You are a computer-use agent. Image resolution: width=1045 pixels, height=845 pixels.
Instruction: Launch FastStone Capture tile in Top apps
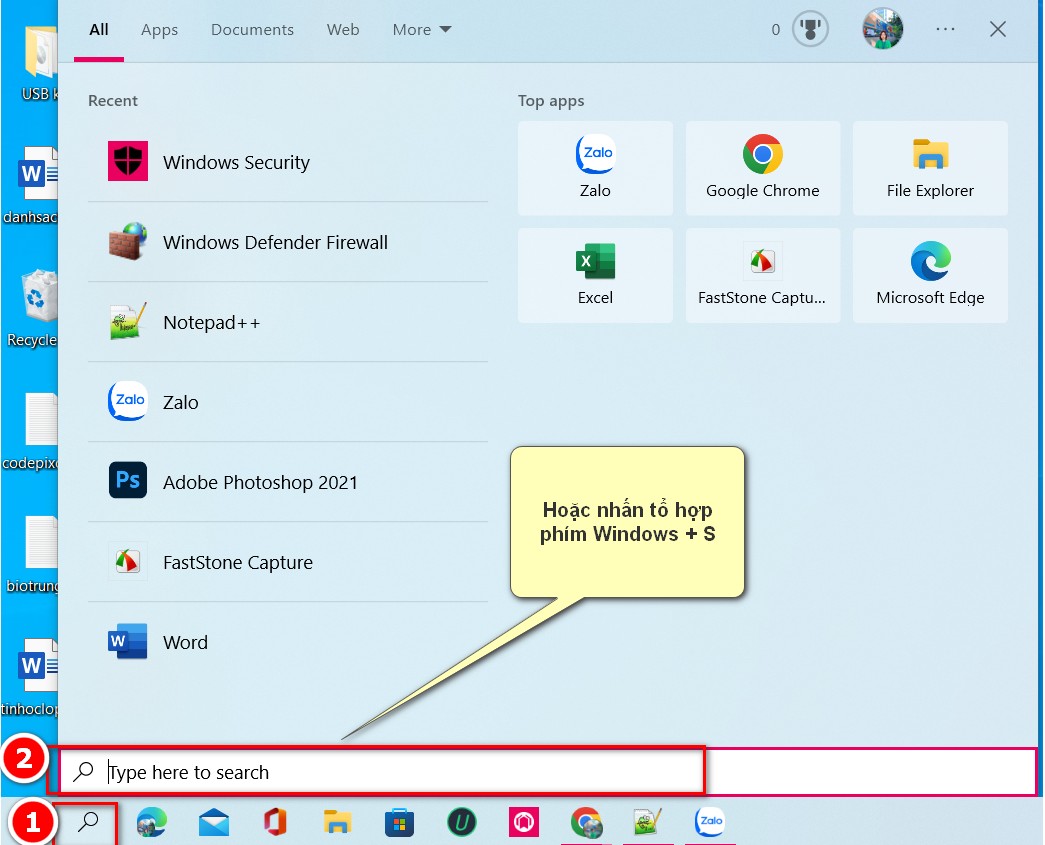[x=762, y=275]
